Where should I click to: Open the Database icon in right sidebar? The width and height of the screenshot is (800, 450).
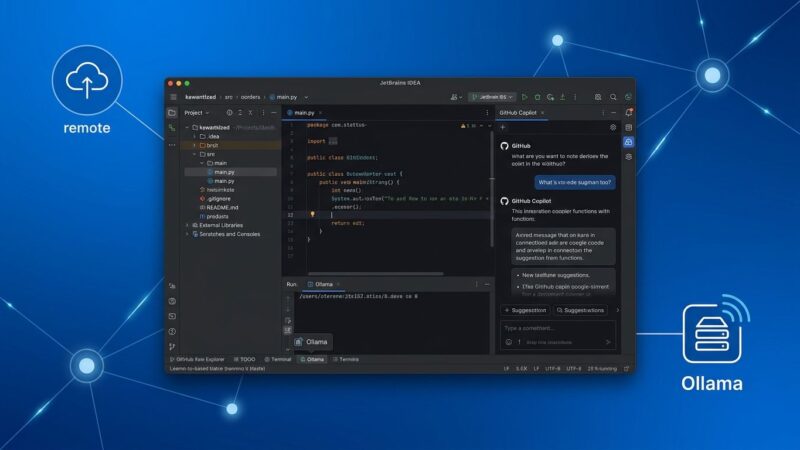(629, 128)
